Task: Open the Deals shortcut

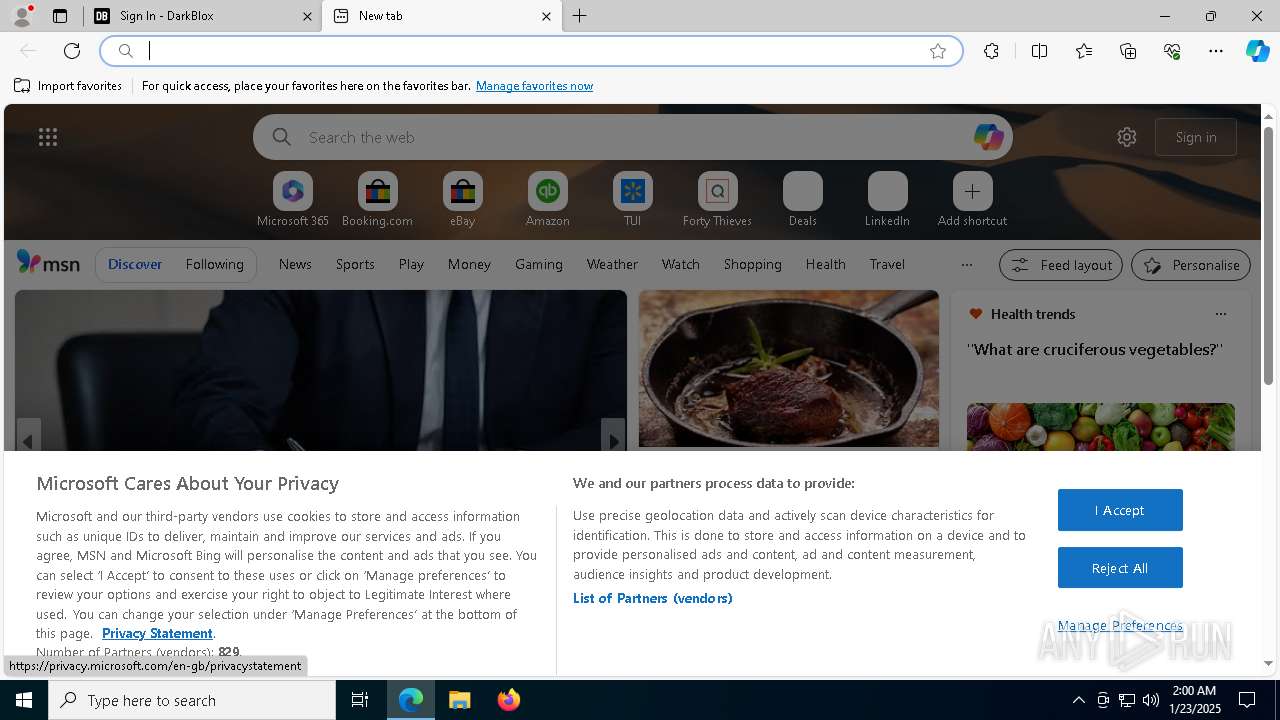Action: click(803, 199)
